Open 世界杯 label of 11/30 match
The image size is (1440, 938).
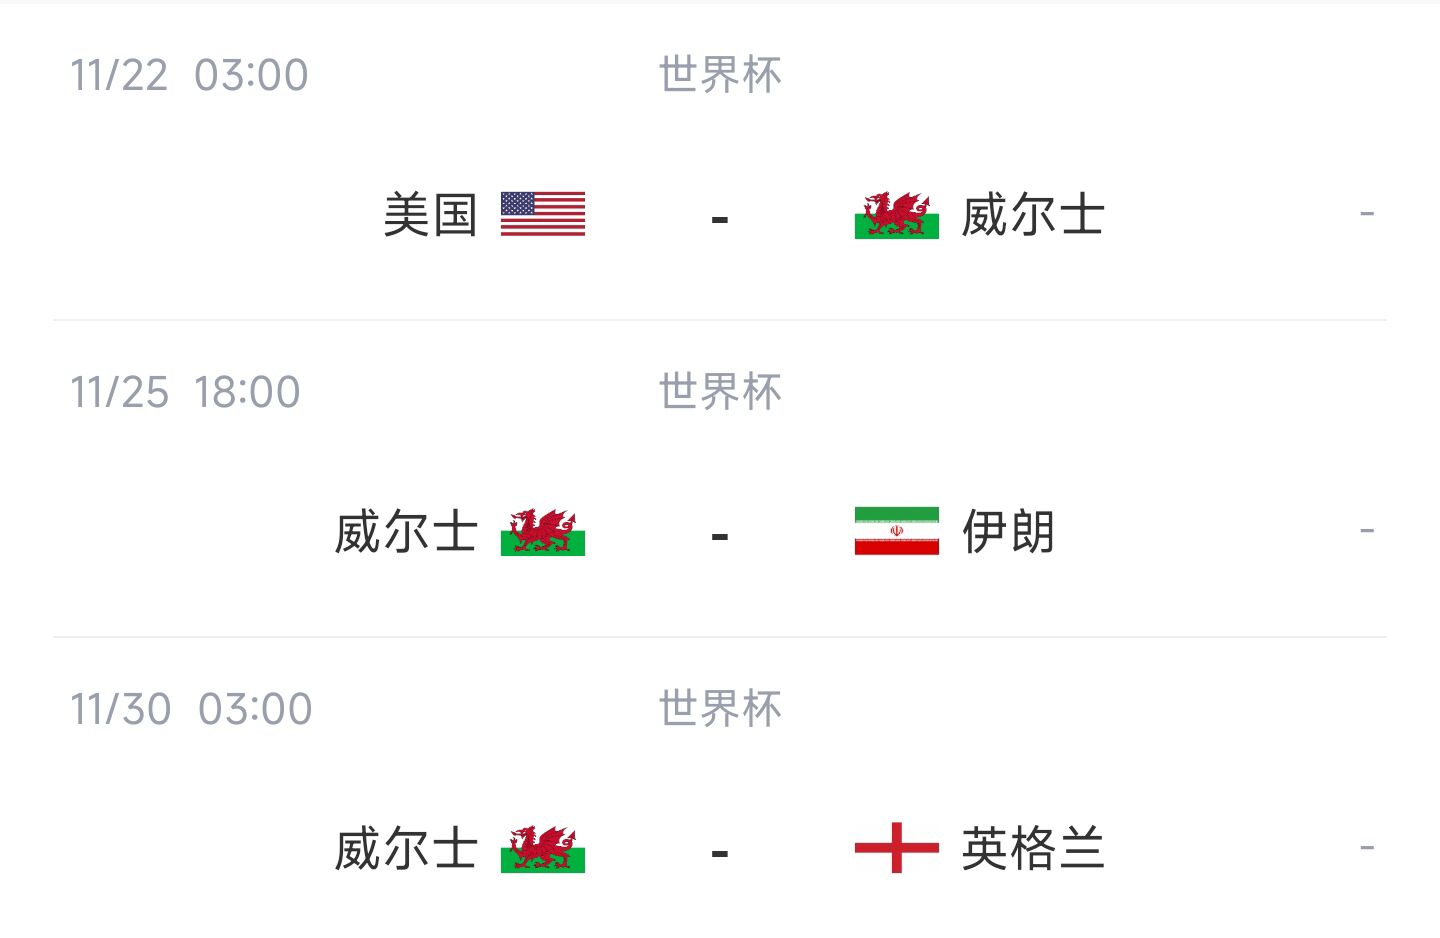click(x=720, y=709)
